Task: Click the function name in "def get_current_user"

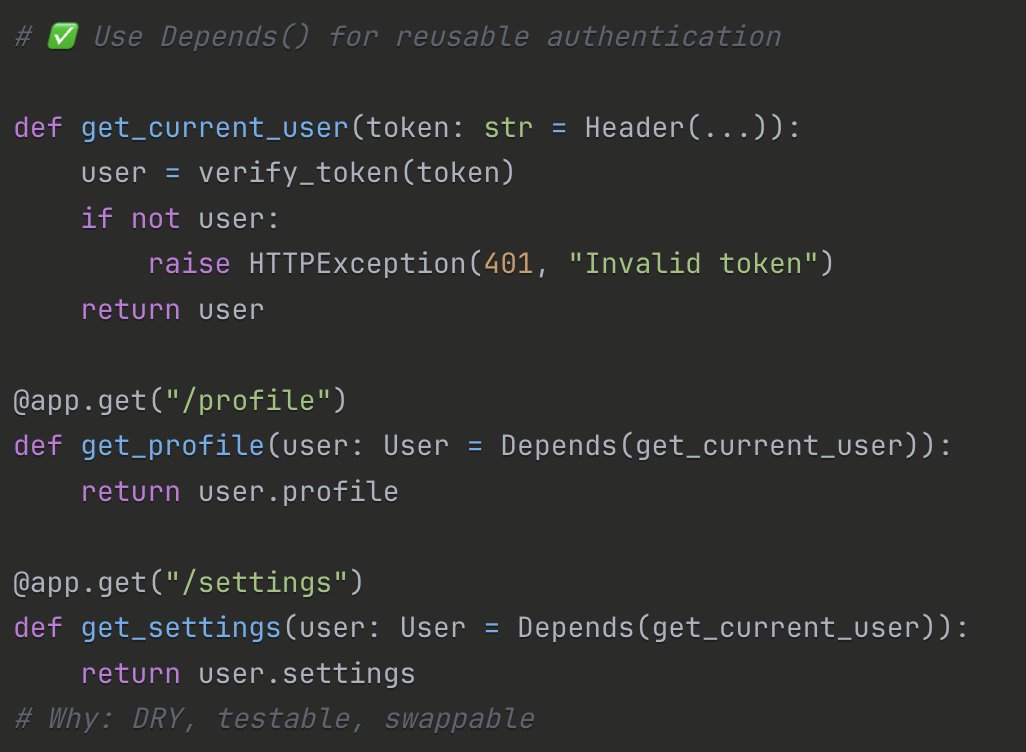Action: point(215,128)
